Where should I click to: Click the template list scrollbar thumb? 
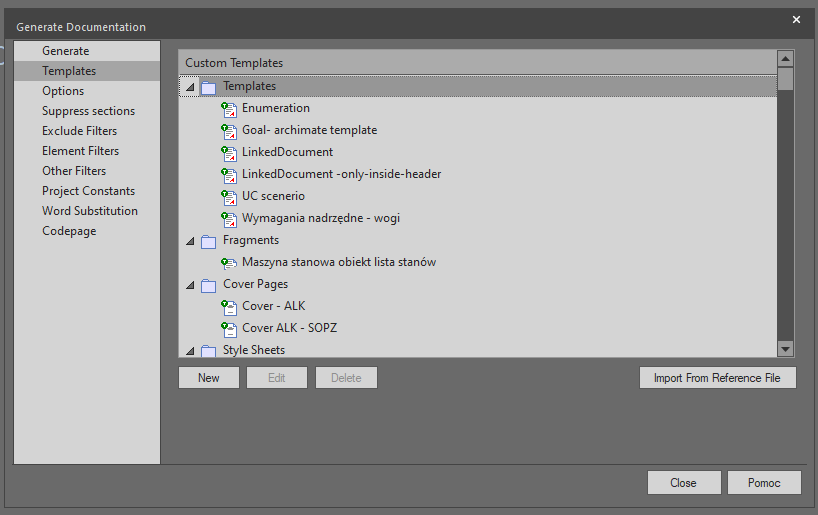click(x=785, y=79)
